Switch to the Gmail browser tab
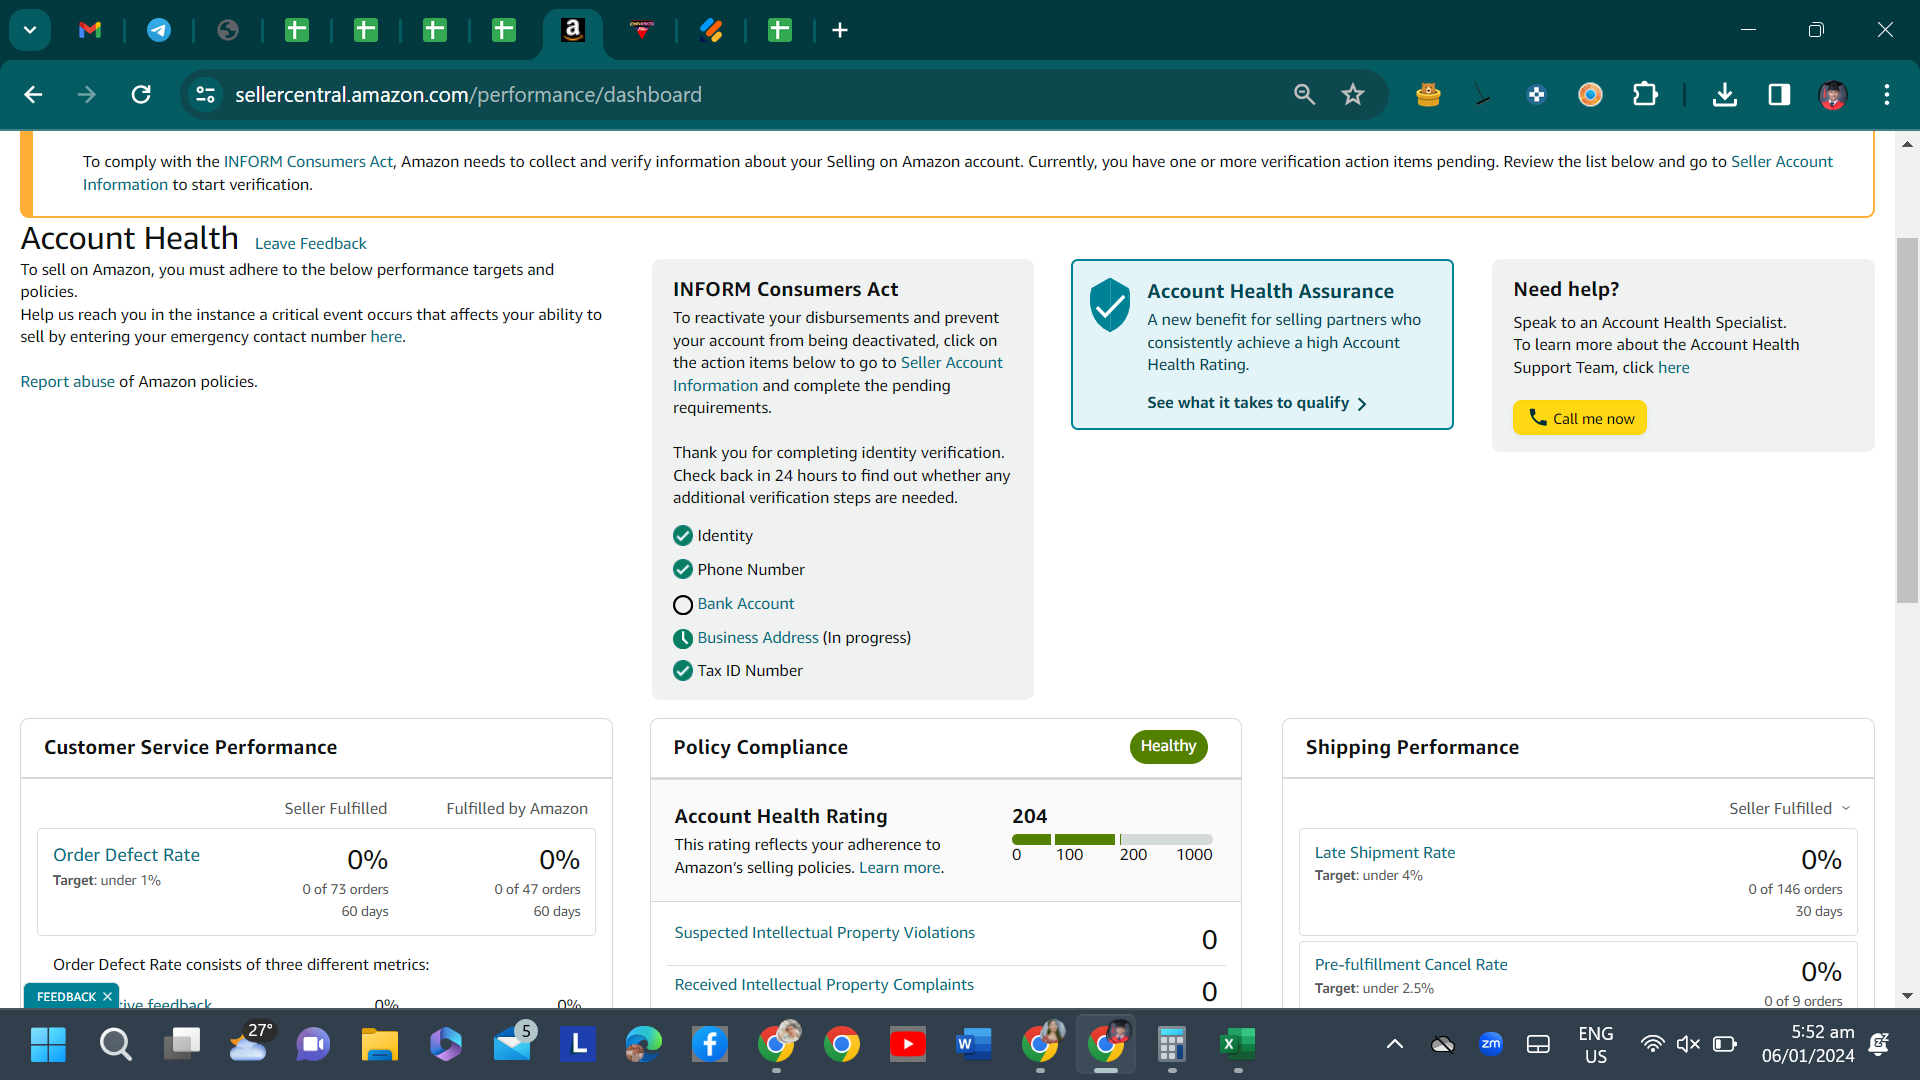Screen dimensions: 1920x1080 [90, 30]
